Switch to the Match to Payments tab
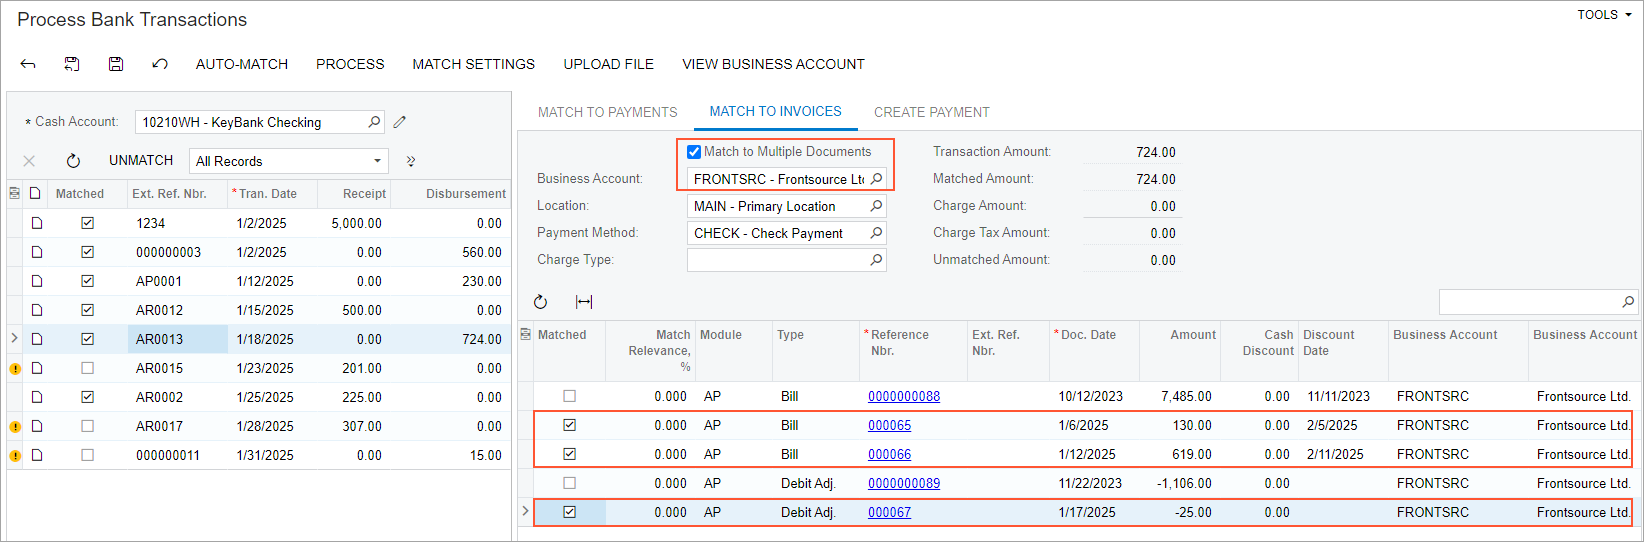Screen dimensions: 1644x542 tap(607, 112)
